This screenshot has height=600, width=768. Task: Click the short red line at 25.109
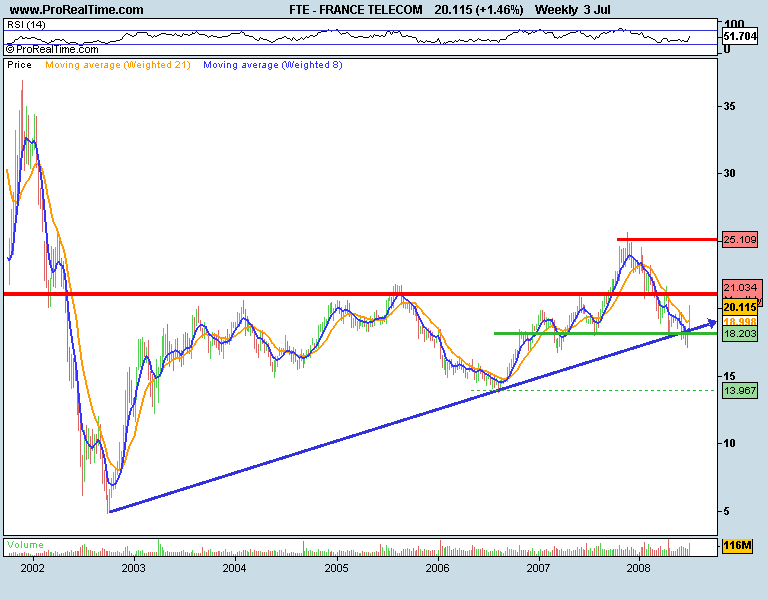[667, 240]
